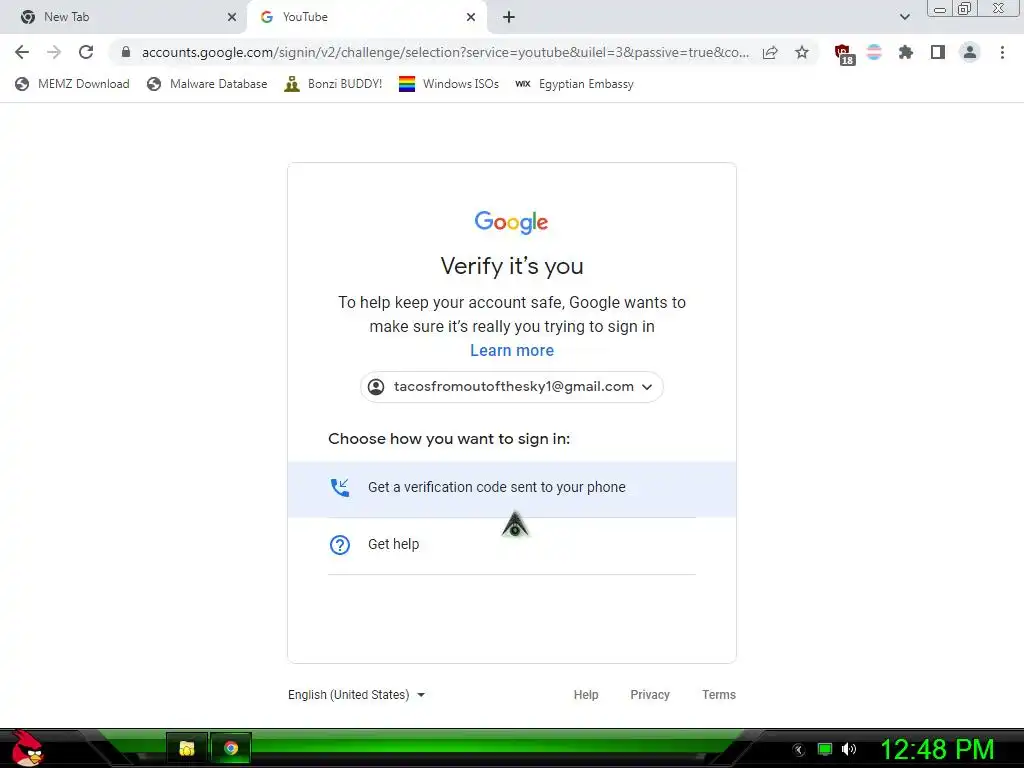Screen dimensions: 1024x768
Task: Open the Egyptian Embassy bookmark
Action: coord(574,84)
